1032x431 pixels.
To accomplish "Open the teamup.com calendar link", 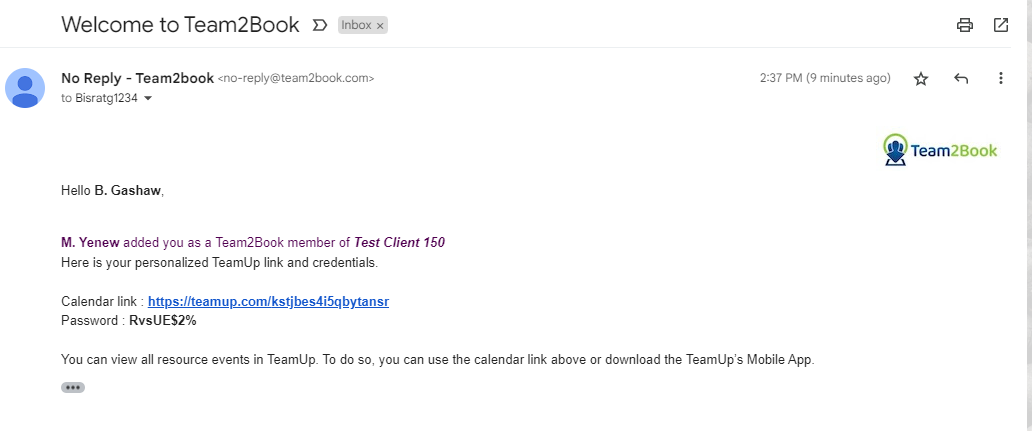I will pos(269,302).
